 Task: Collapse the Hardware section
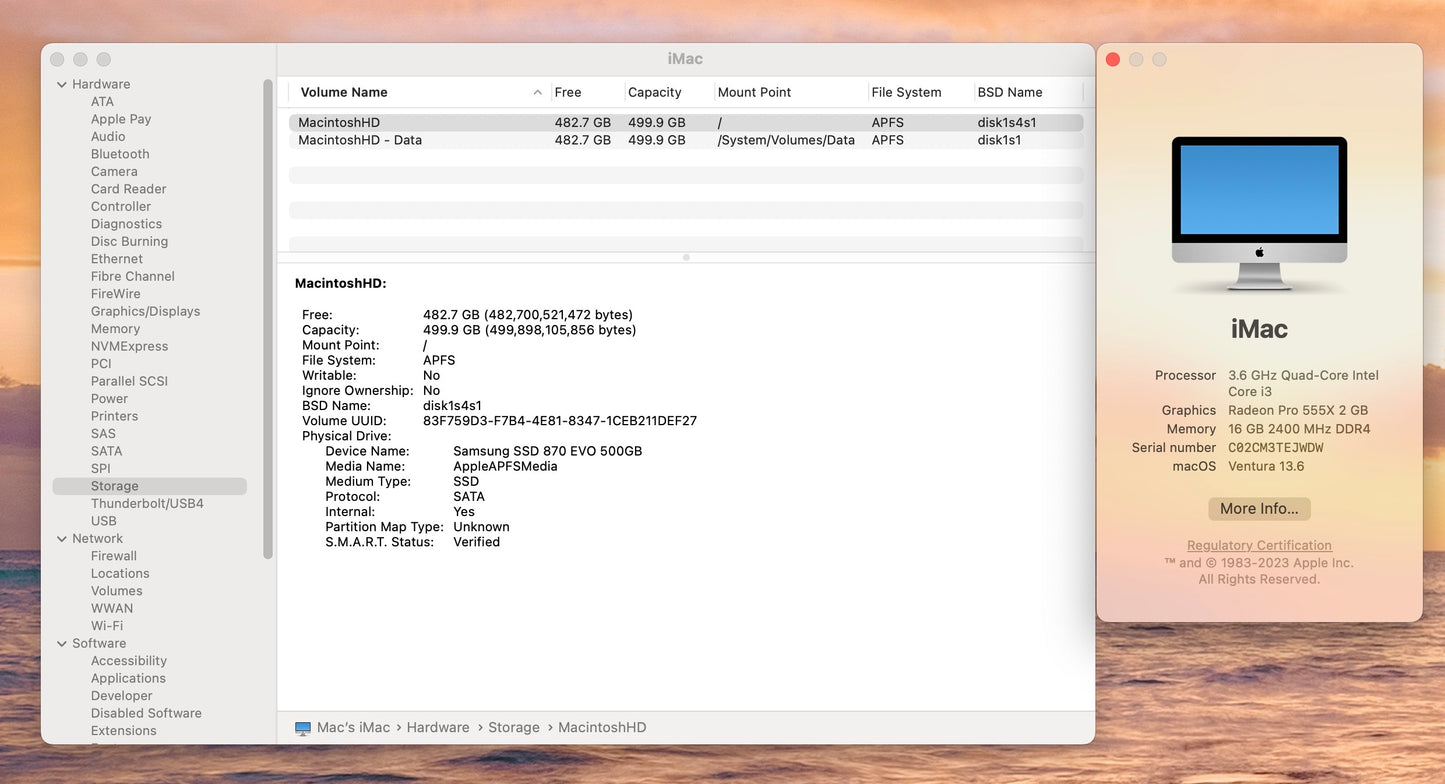coord(62,85)
